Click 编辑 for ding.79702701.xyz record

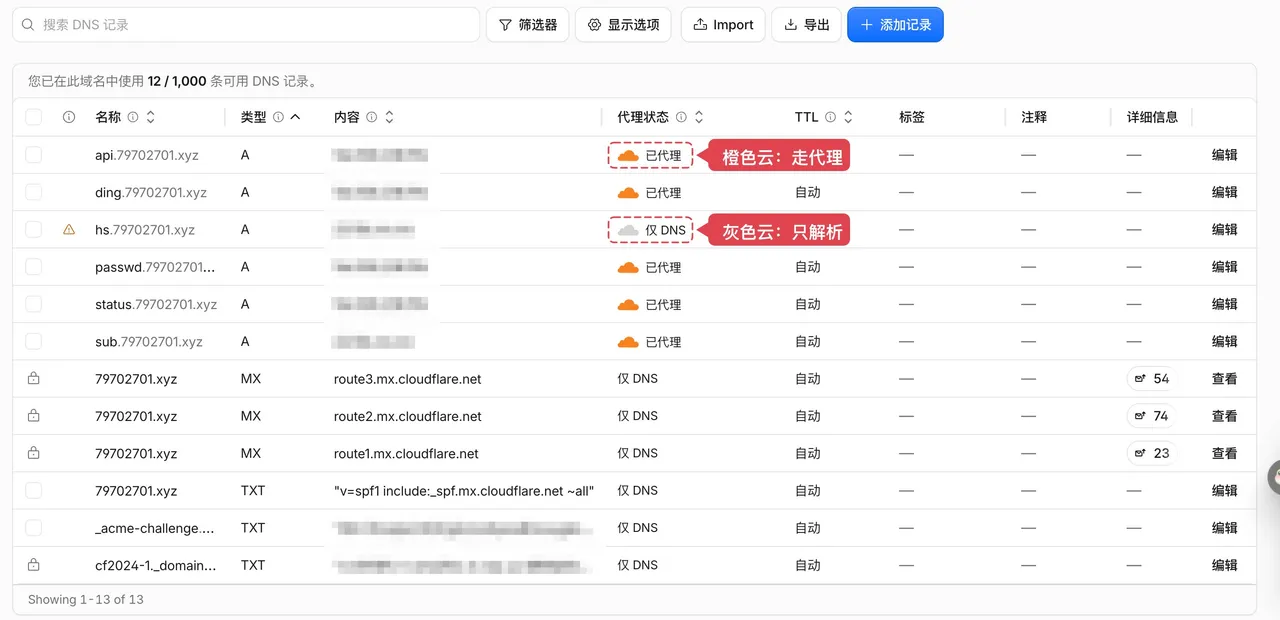coord(1225,192)
